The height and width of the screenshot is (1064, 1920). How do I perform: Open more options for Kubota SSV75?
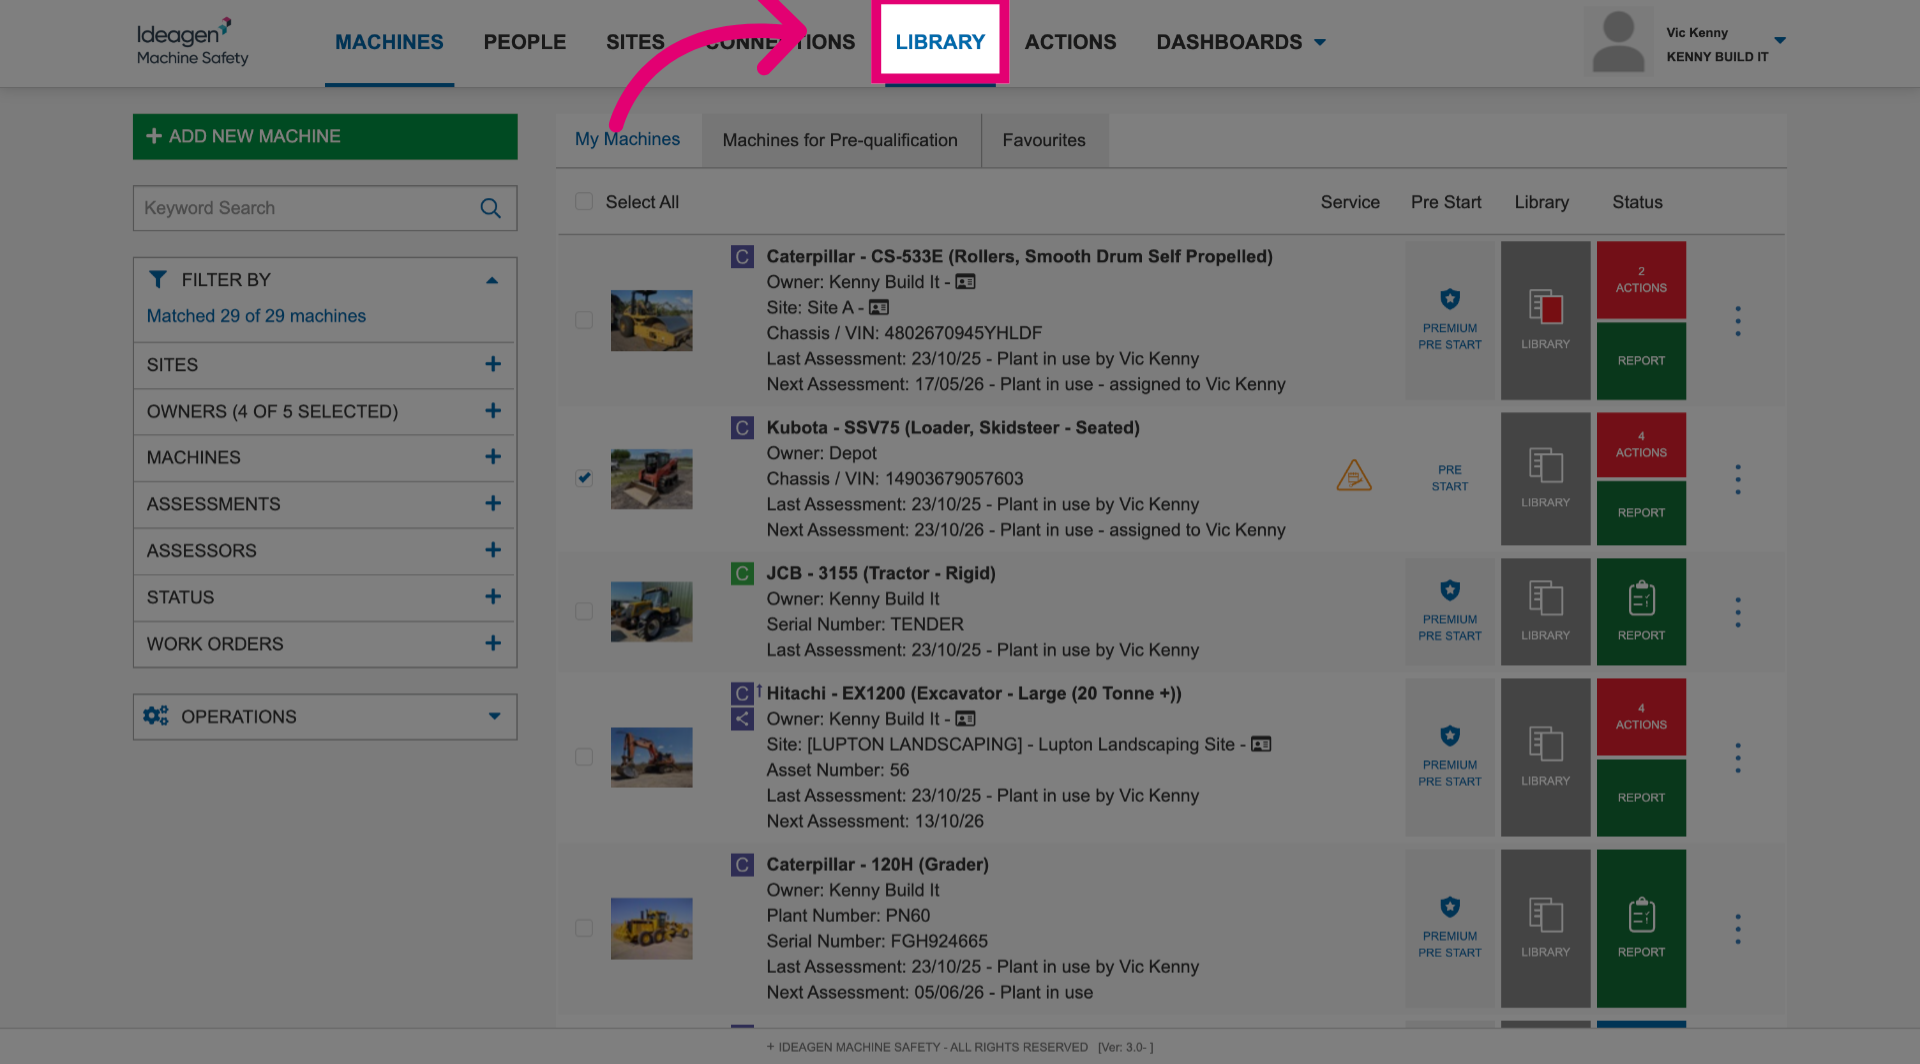tap(1738, 479)
